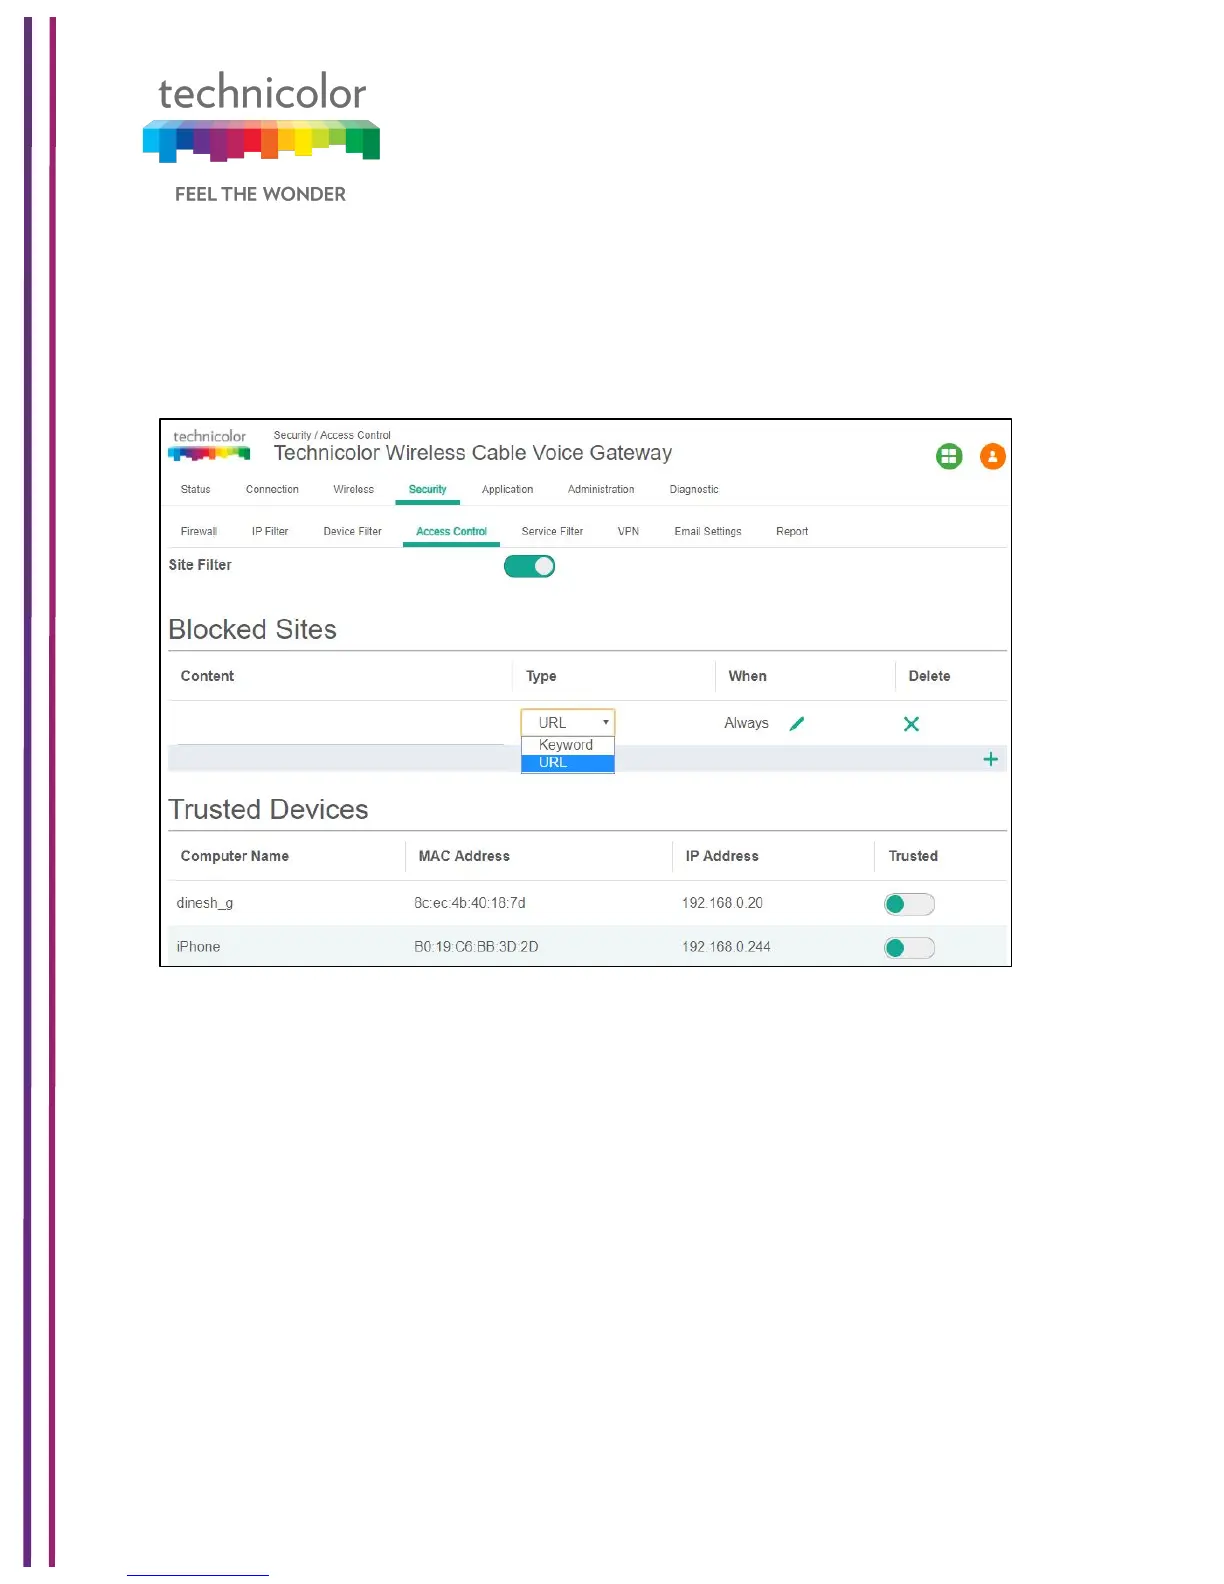Screen dimensions: 1224x1584
Task: Open the Report sub-tab
Action: (x=792, y=531)
